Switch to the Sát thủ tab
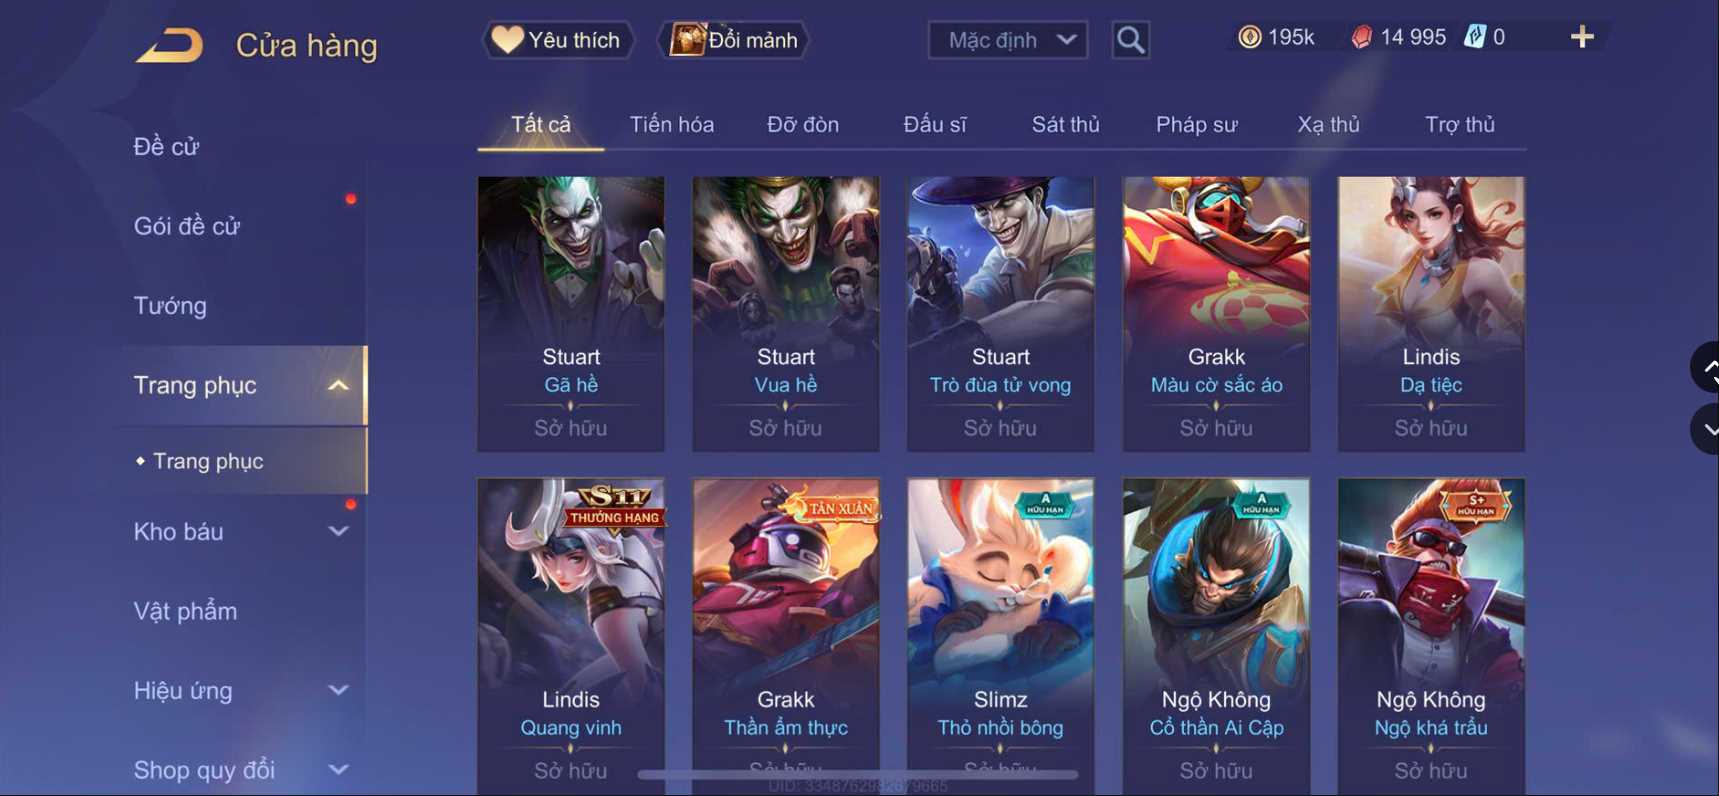This screenshot has height=796, width=1719. click(1065, 125)
